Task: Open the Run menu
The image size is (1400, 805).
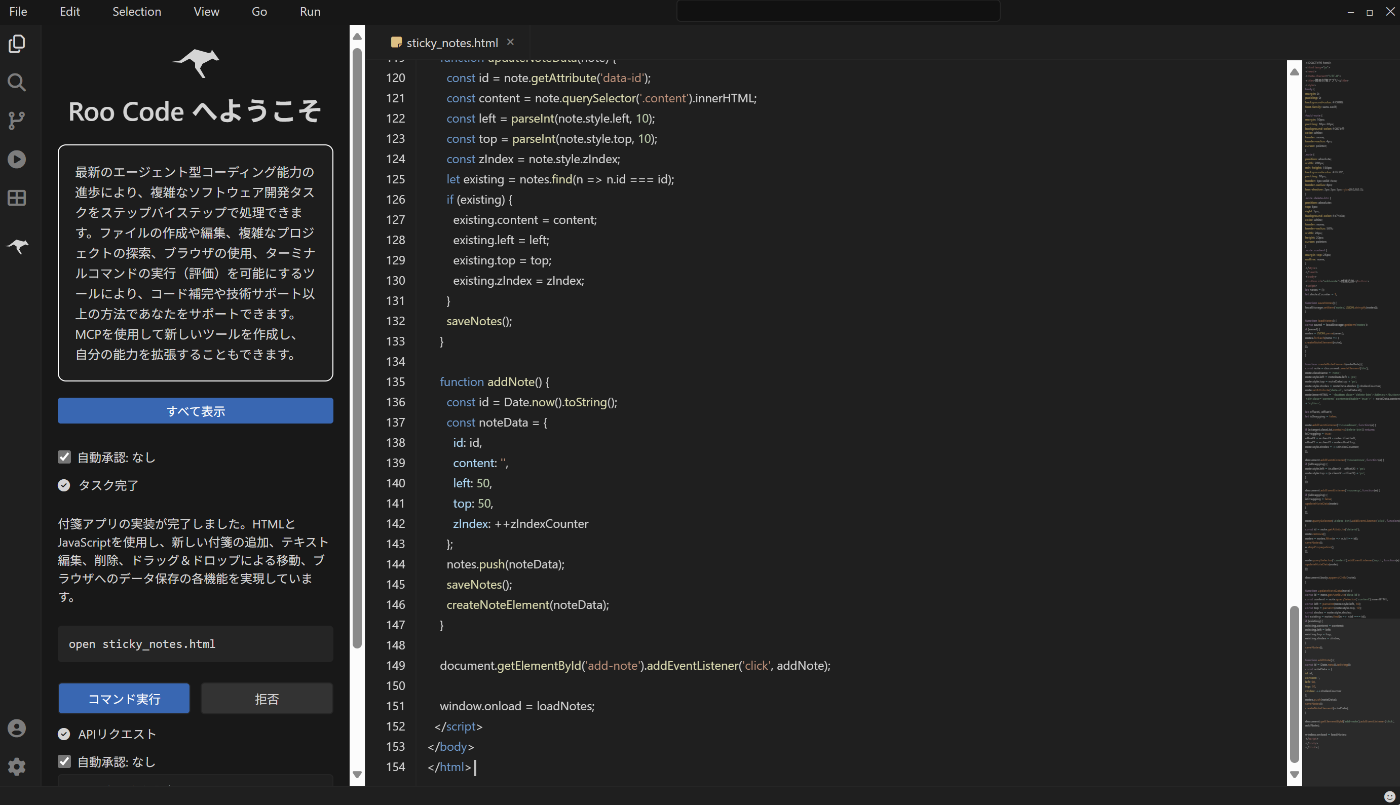Action: [x=310, y=12]
